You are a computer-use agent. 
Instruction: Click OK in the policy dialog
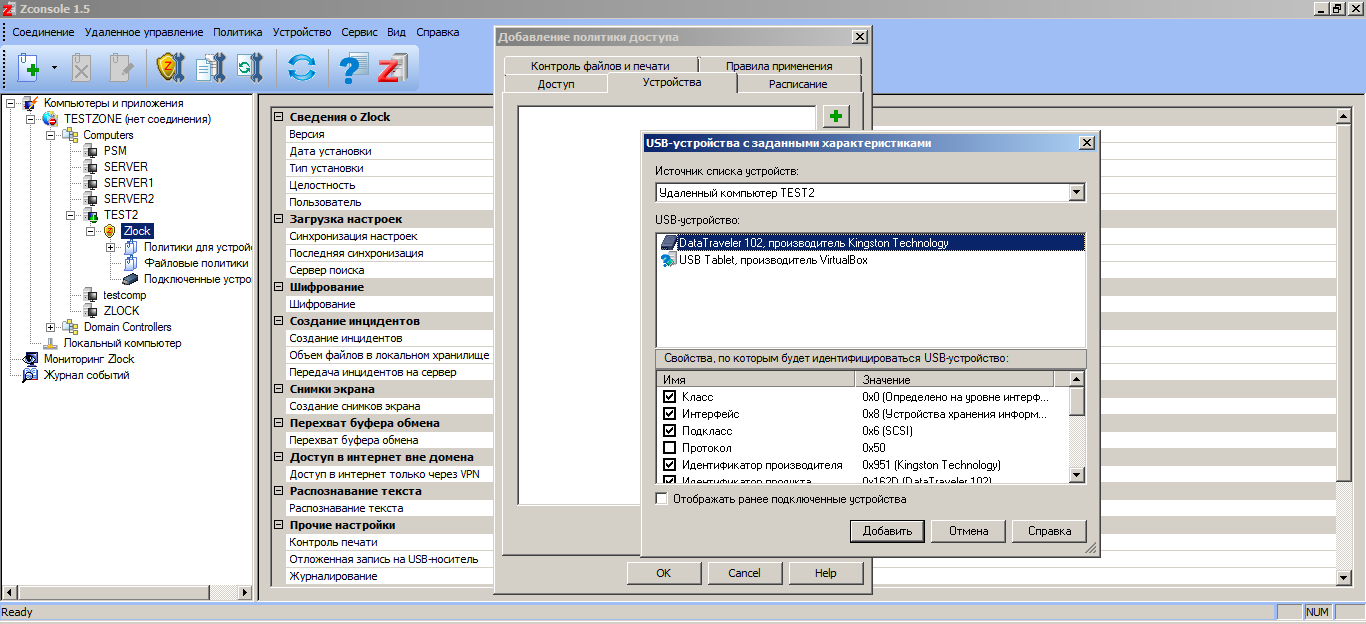click(x=663, y=573)
